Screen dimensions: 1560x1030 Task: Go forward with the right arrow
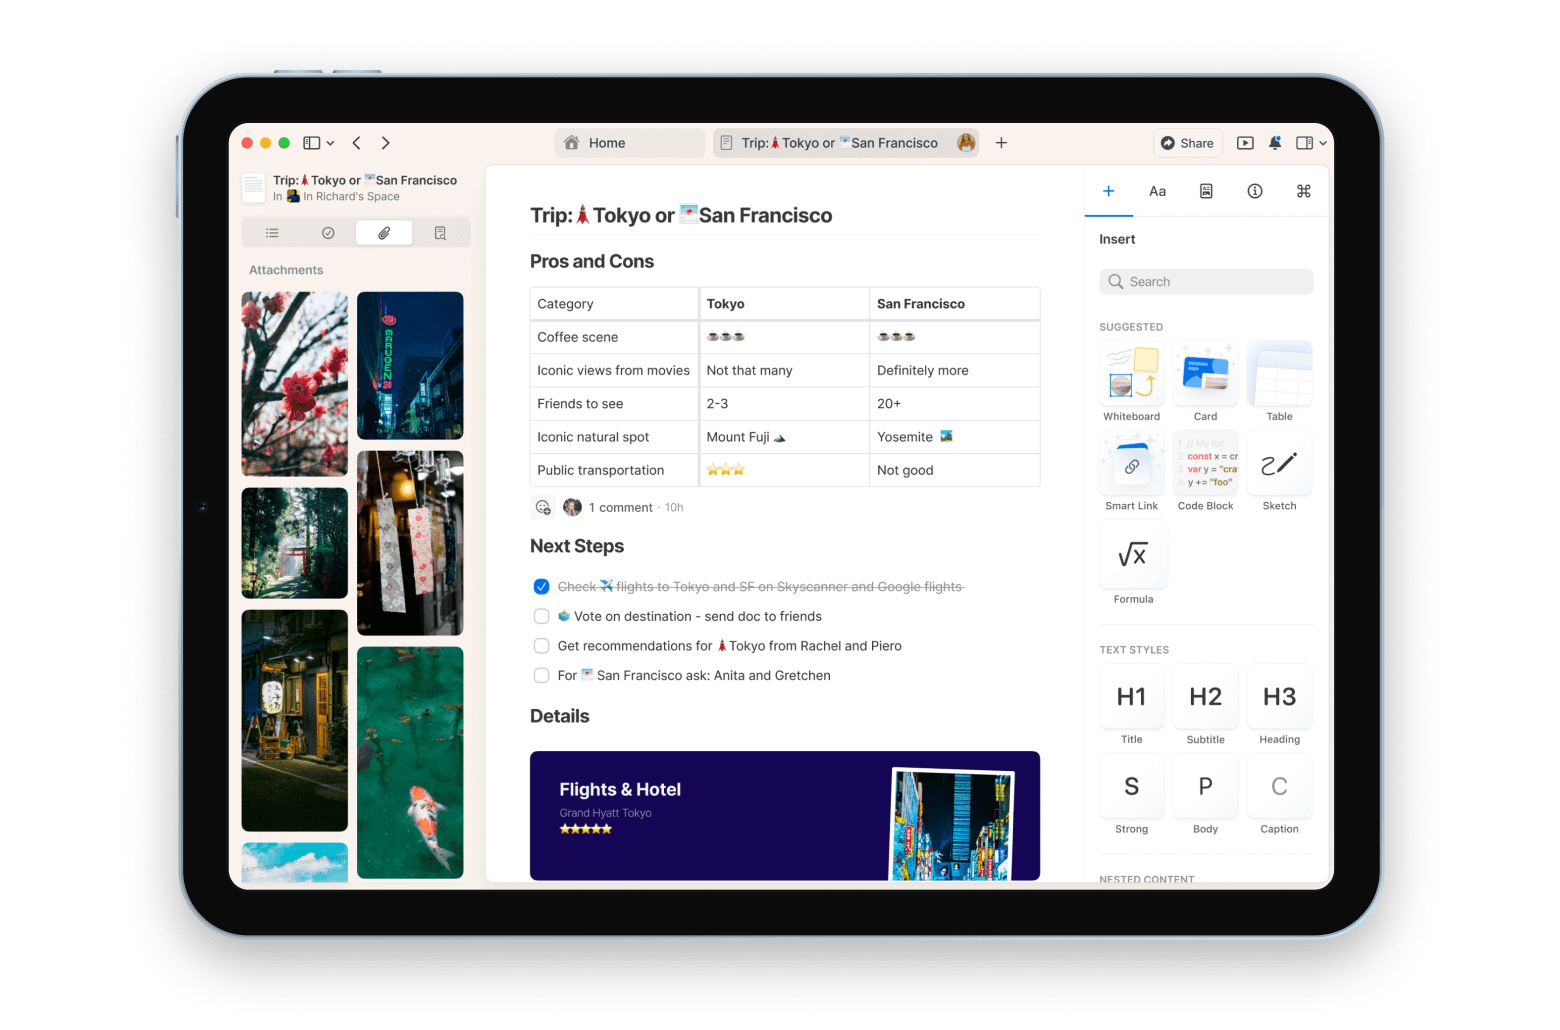(x=386, y=143)
